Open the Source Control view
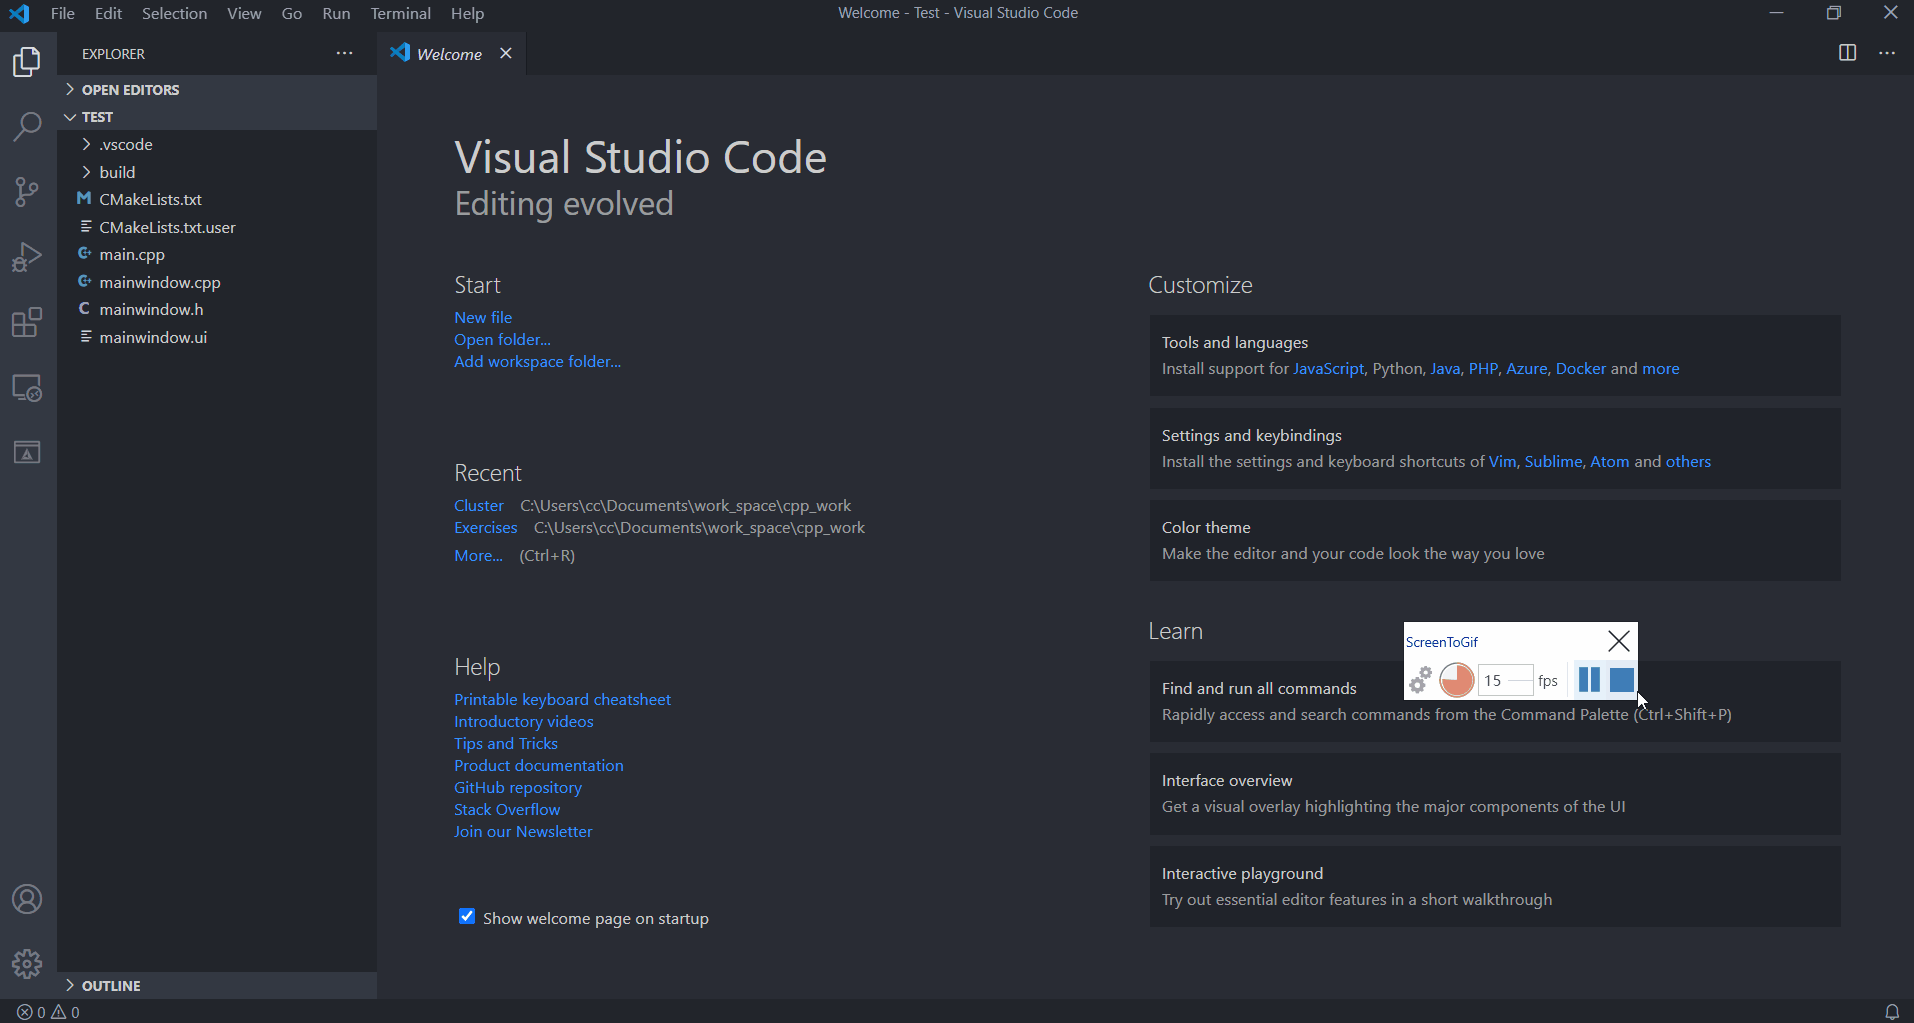1914x1023 pixels. click(27, 191)
